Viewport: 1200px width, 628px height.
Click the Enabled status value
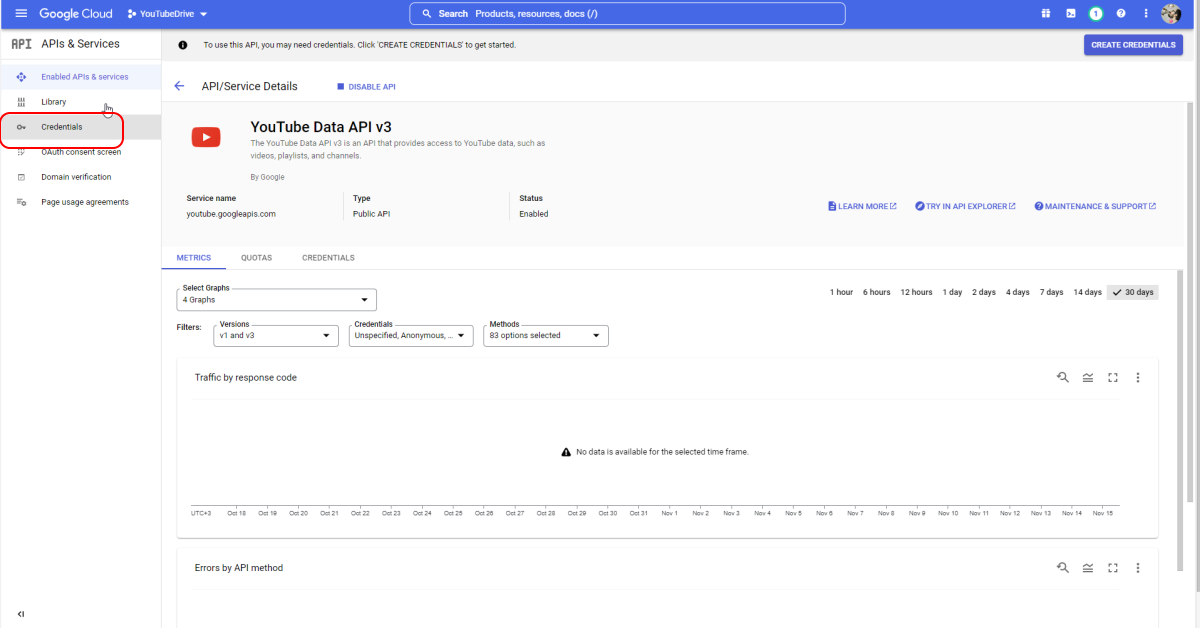(534, 214)
